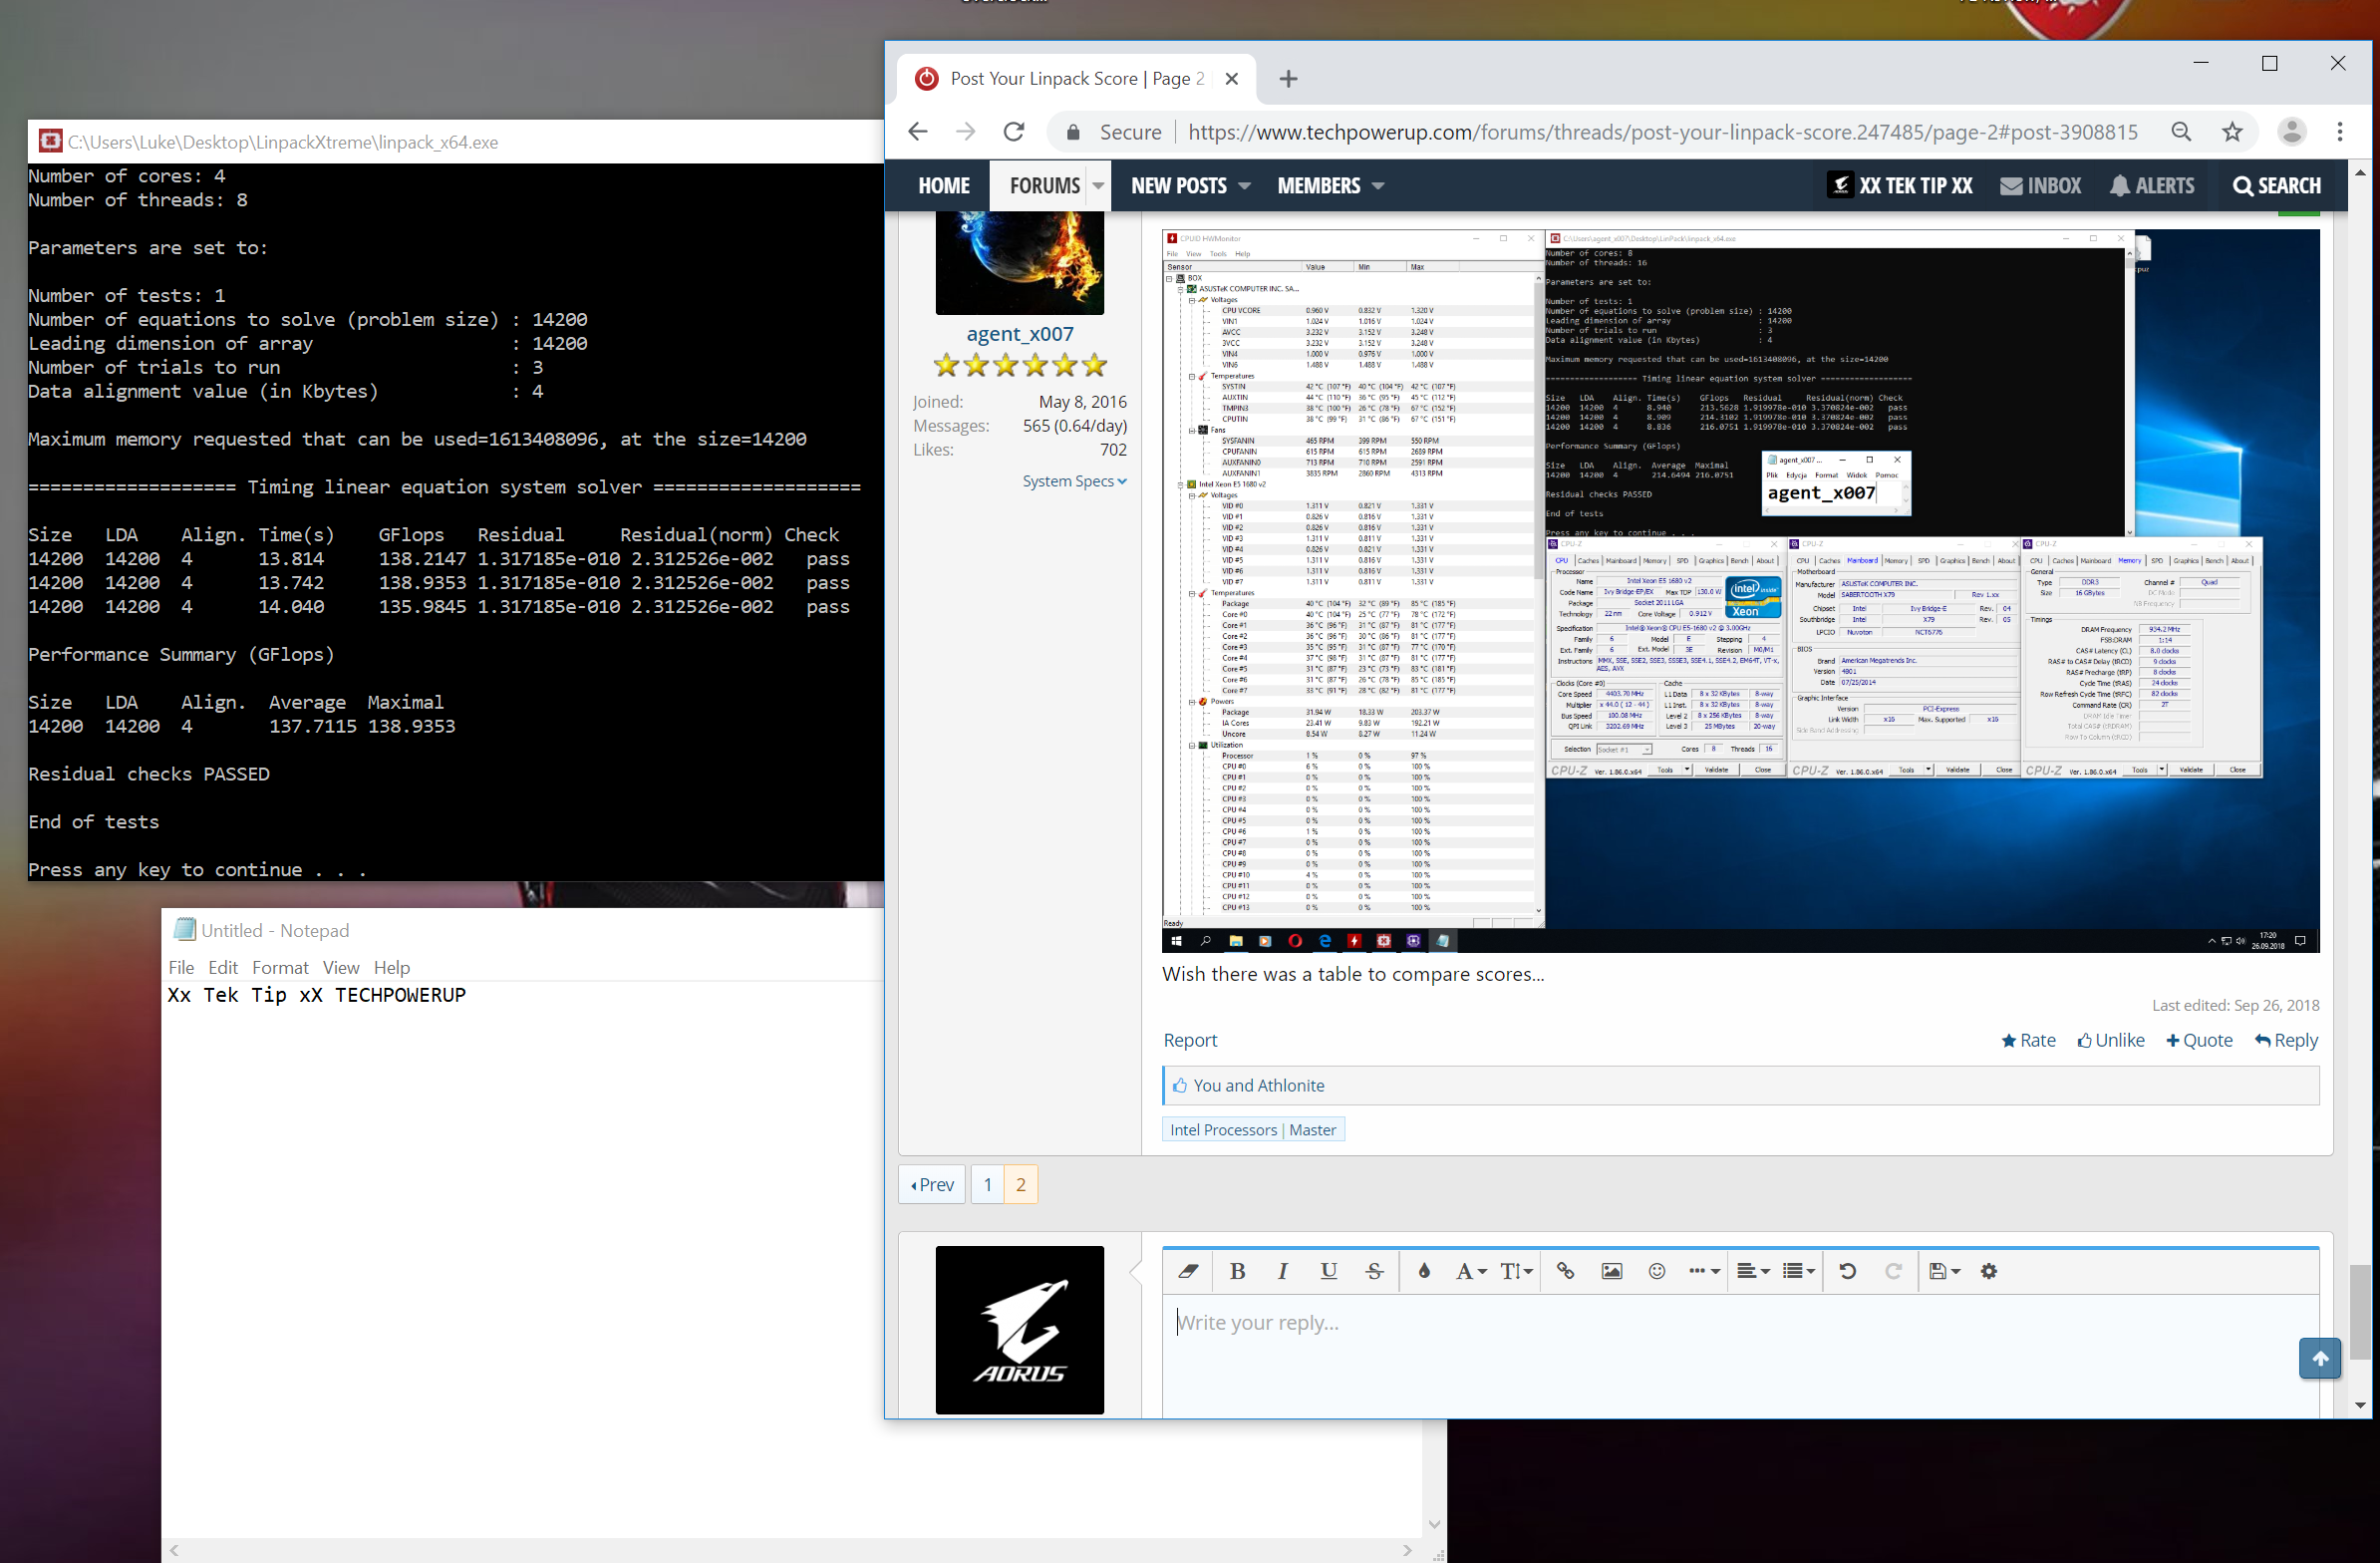Select thread page 2
This screenshot has width=2380, height=1563.
coord(1021,1184)
